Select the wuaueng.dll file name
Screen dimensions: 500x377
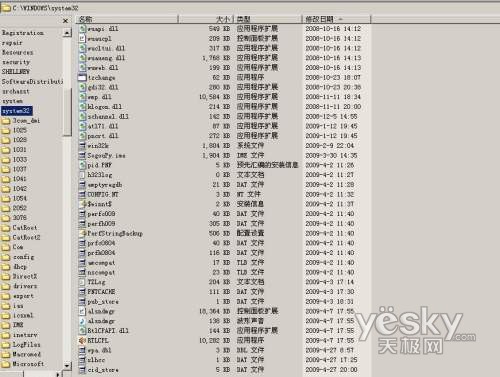tap(106, 58)
